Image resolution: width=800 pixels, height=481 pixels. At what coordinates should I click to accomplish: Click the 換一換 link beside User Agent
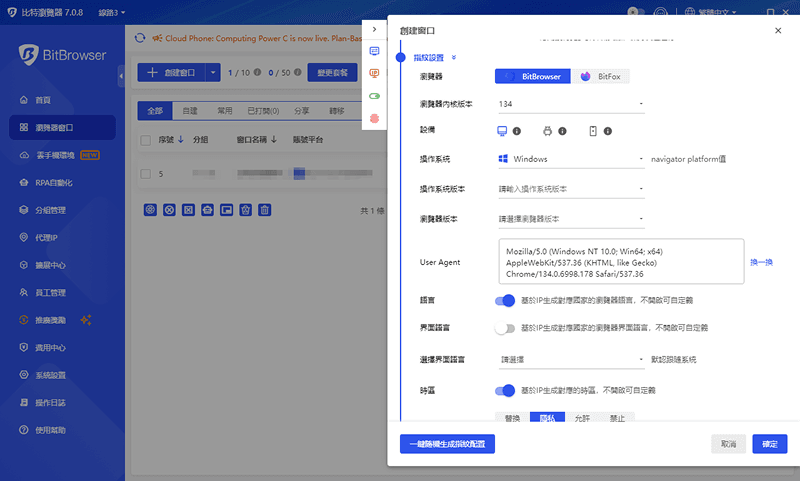(762, 262)
